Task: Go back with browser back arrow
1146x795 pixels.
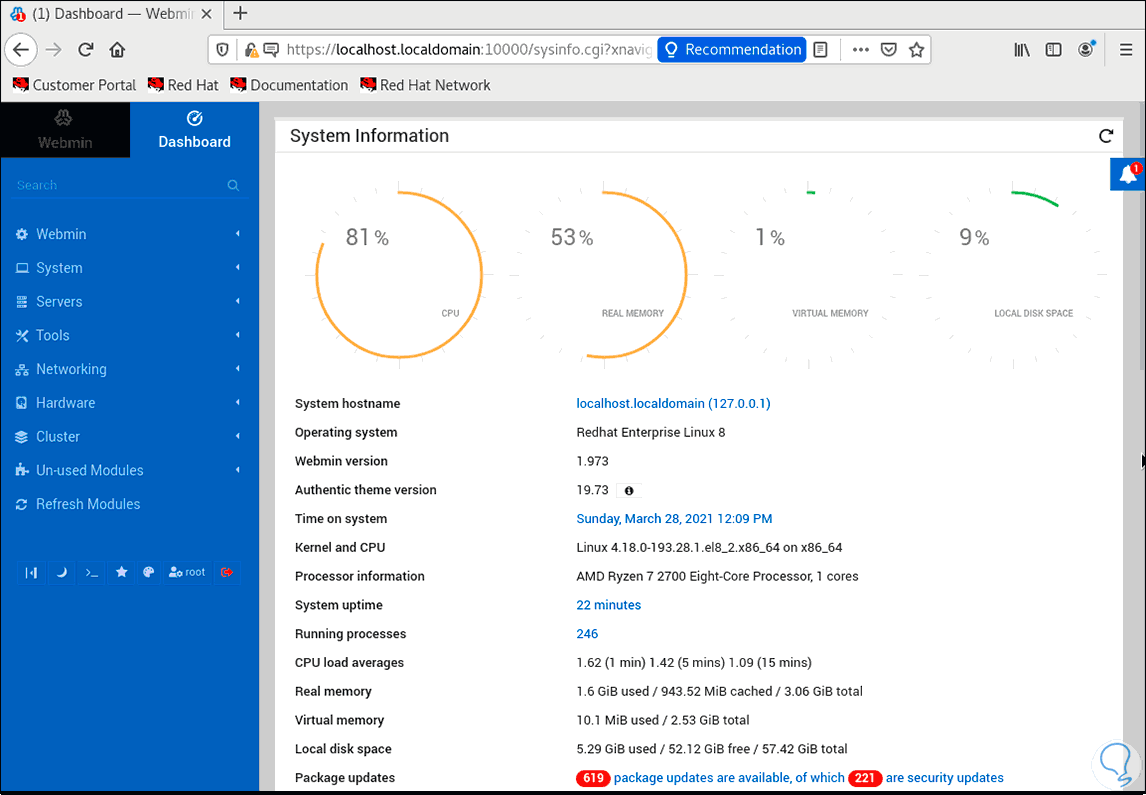Action: pos(21,50)
